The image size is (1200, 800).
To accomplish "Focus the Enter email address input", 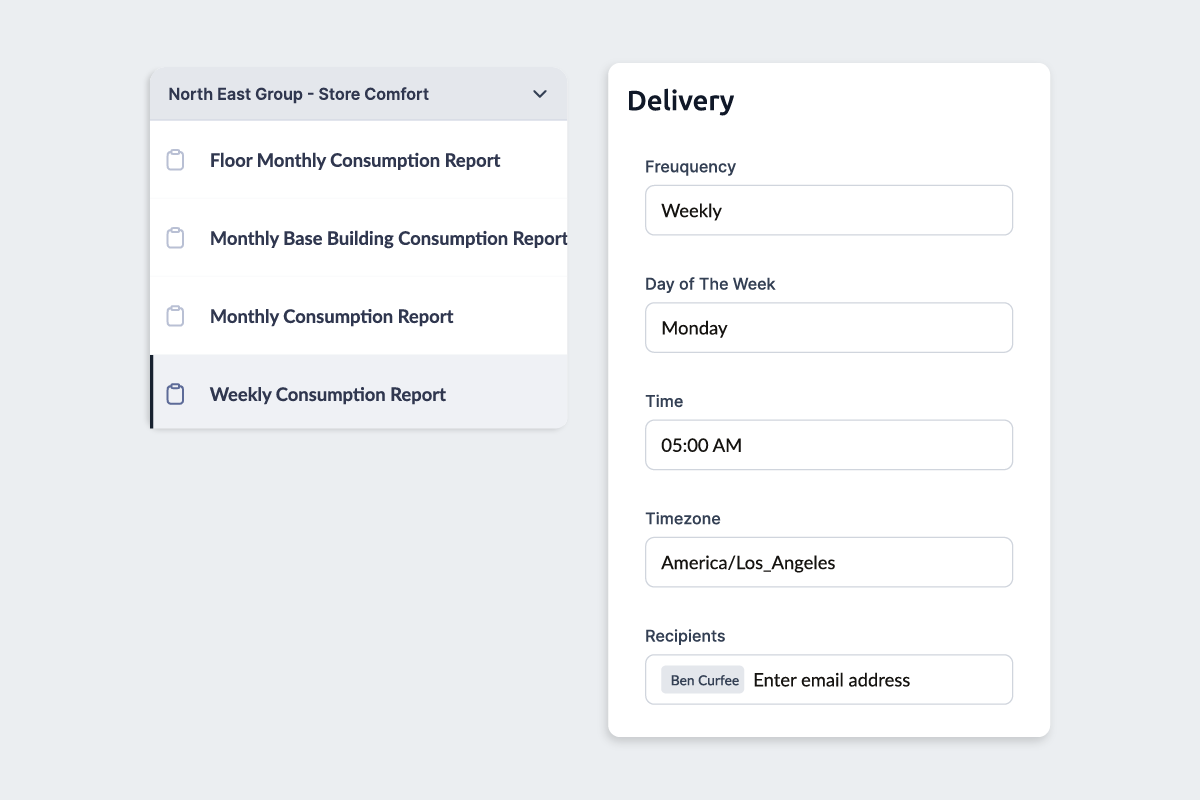I will [875, 680].
